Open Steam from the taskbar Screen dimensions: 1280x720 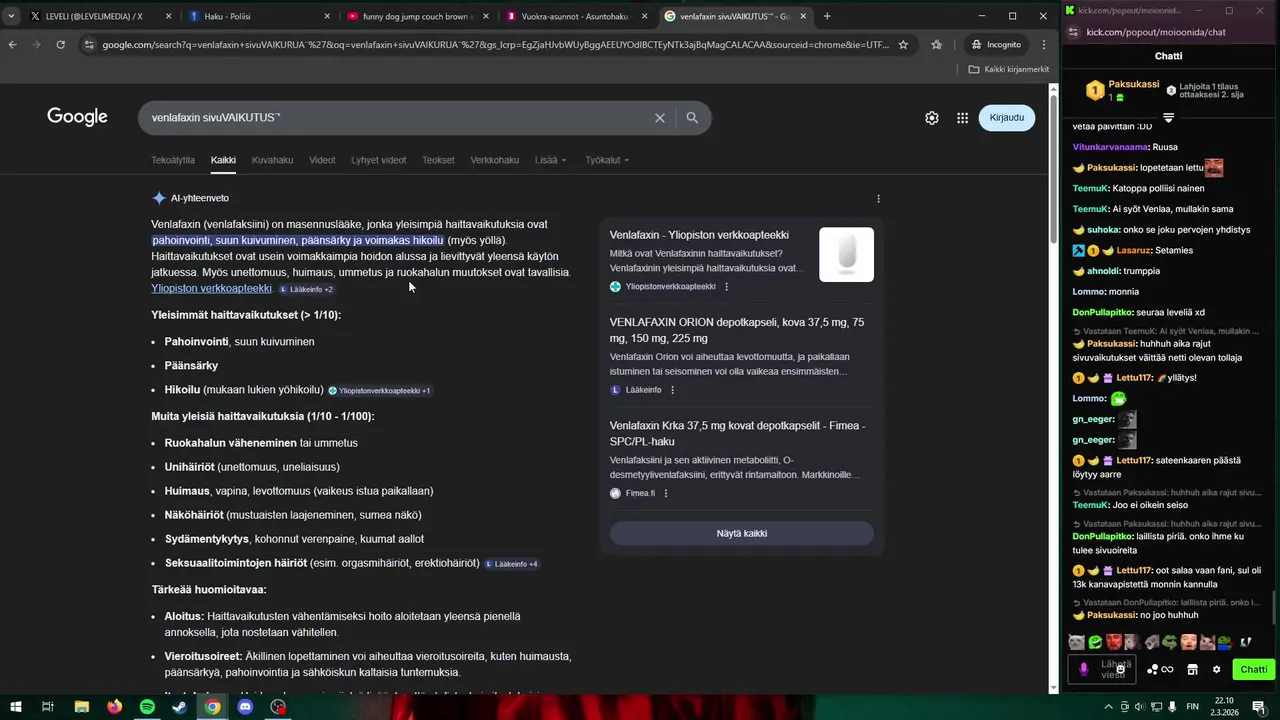(179, 707)
